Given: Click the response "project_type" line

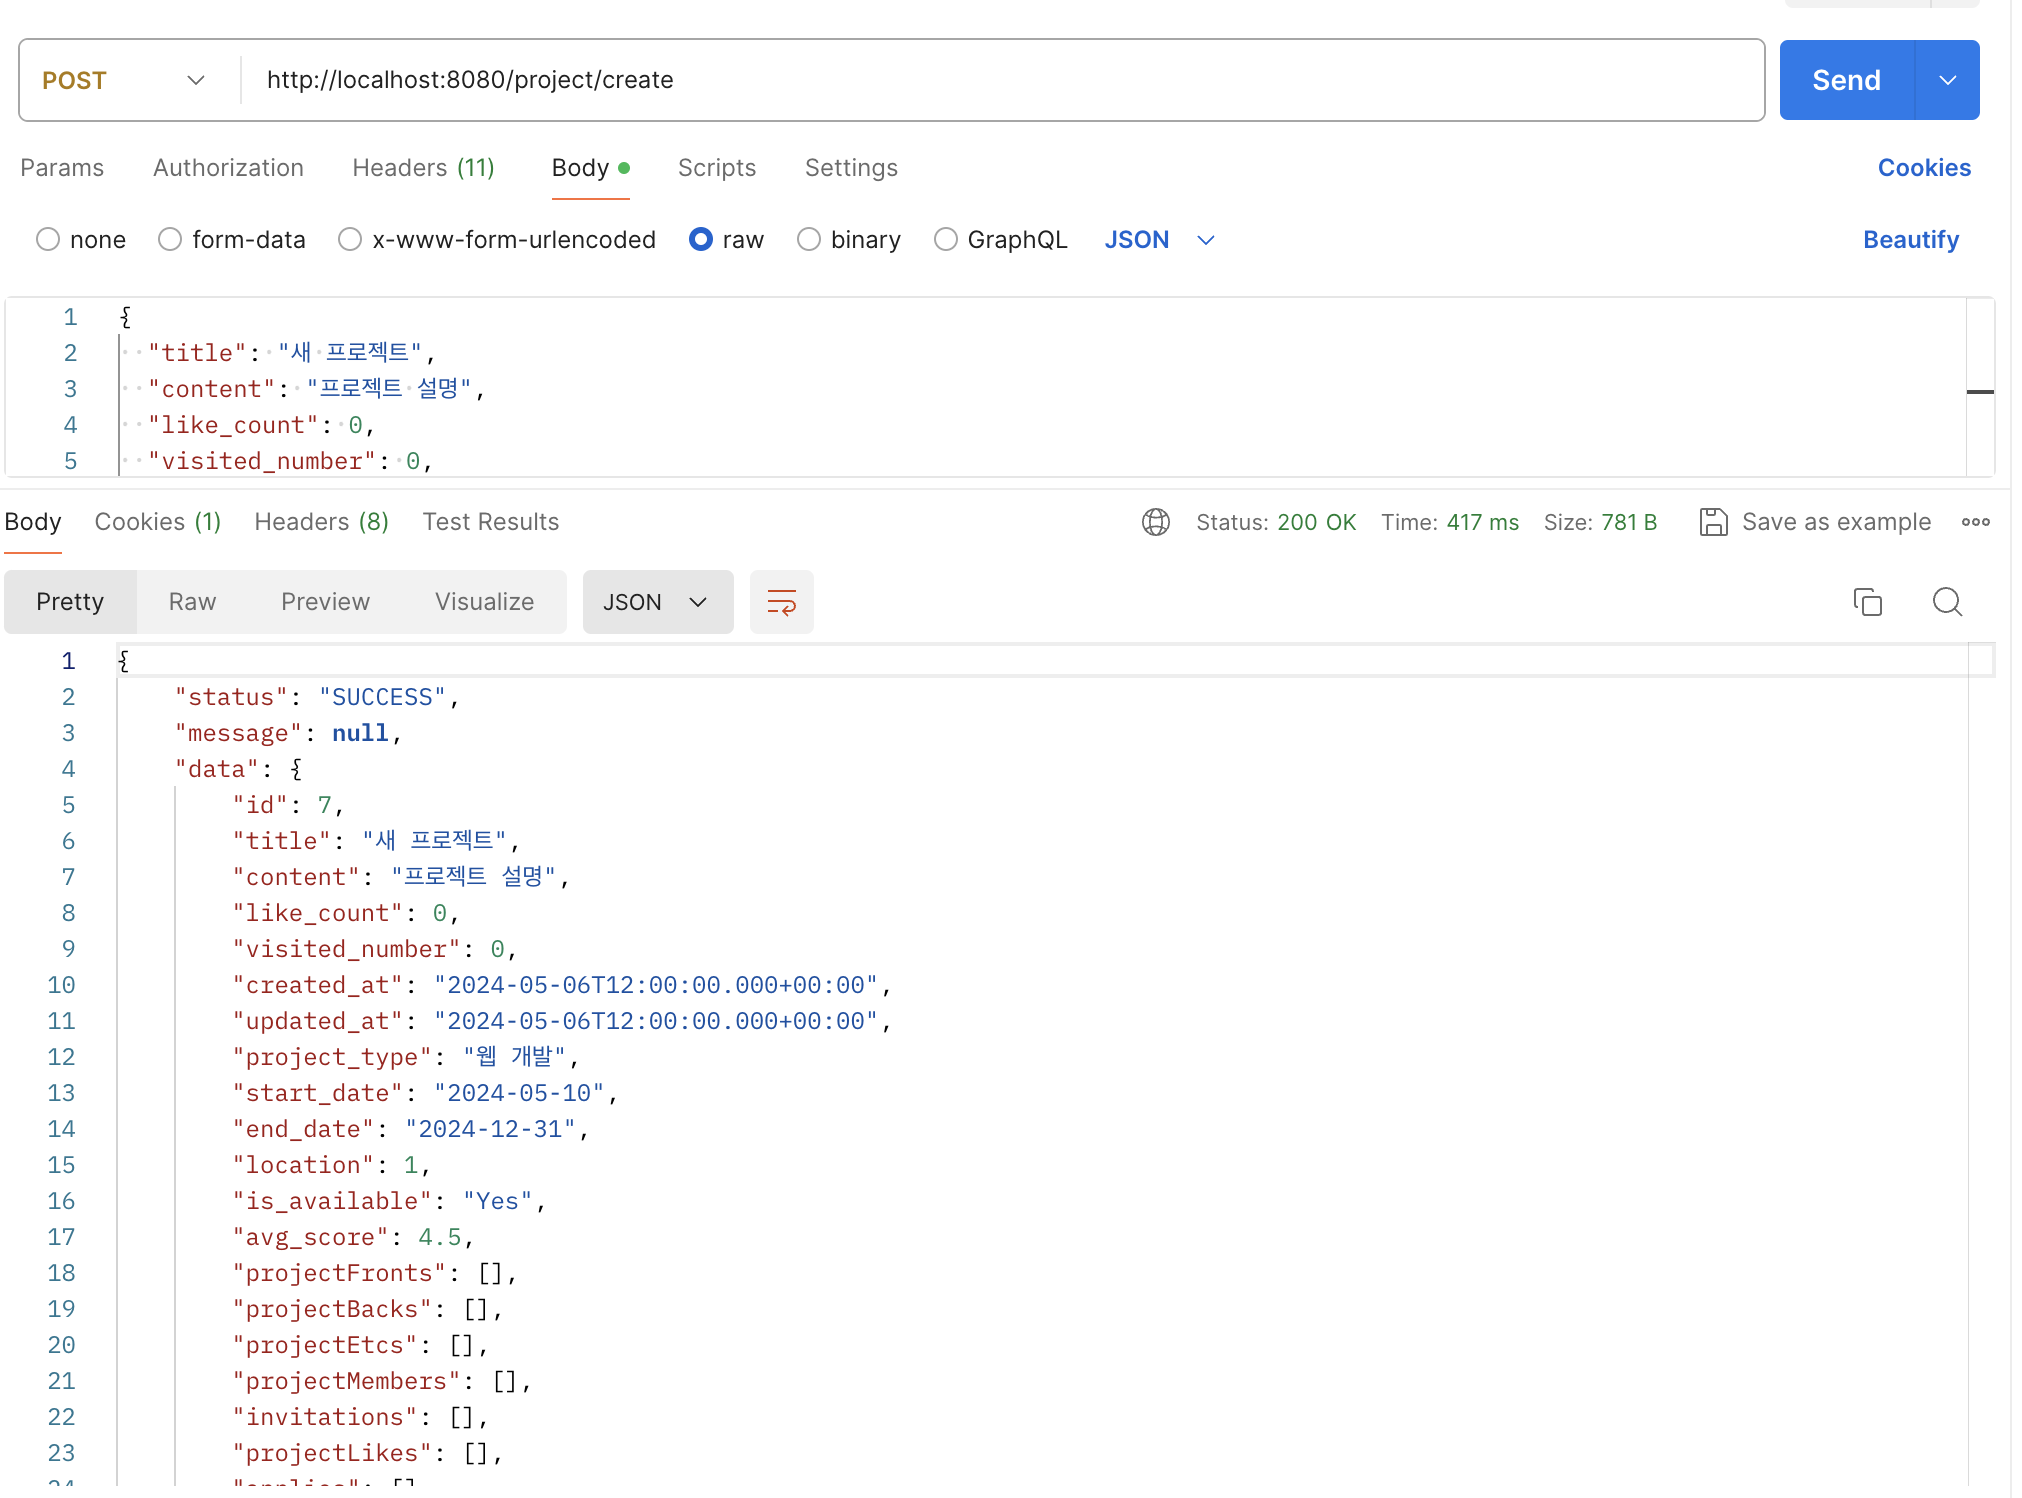Looking at the screenshot, I should (x=406, y=1057).
